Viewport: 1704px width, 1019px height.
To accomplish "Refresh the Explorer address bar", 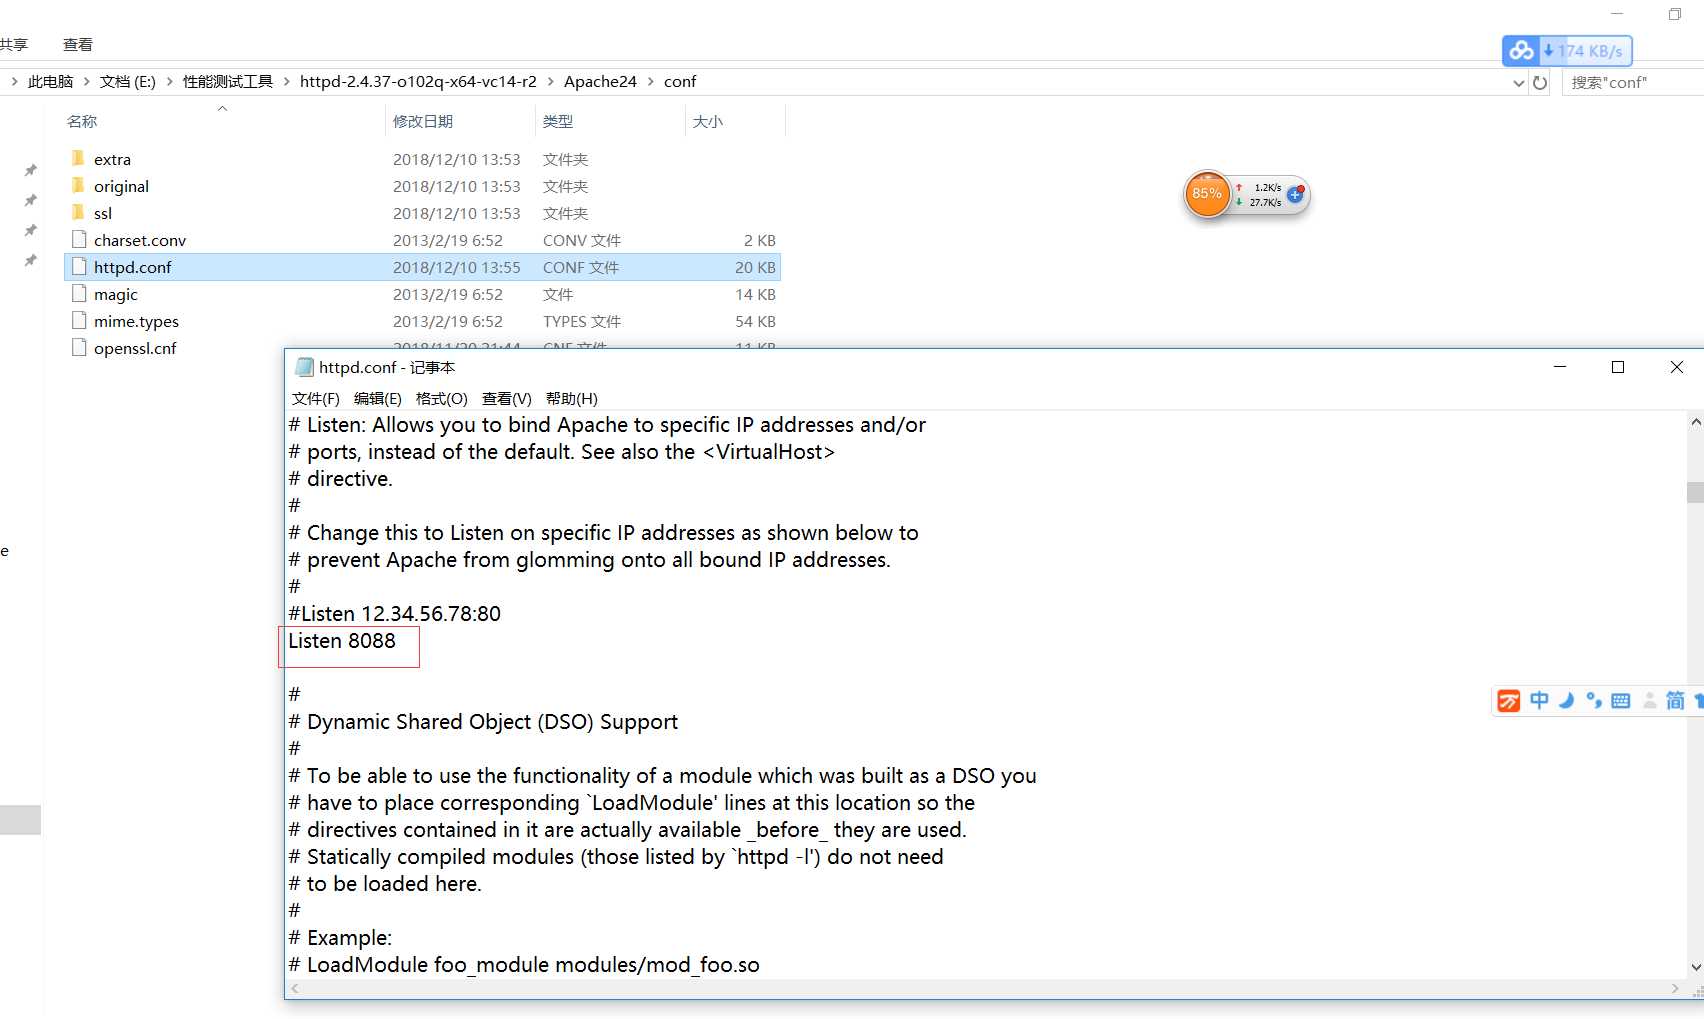I will coord(1540,82).
